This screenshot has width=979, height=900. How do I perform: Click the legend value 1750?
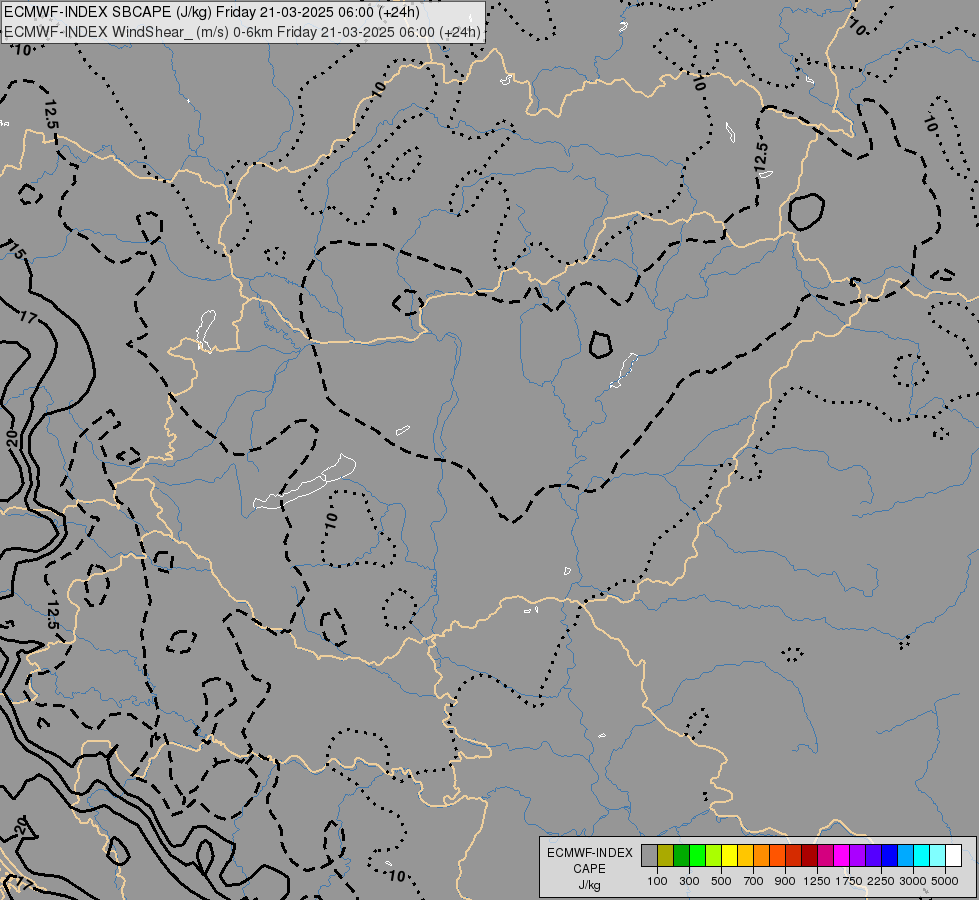point(849,881)
